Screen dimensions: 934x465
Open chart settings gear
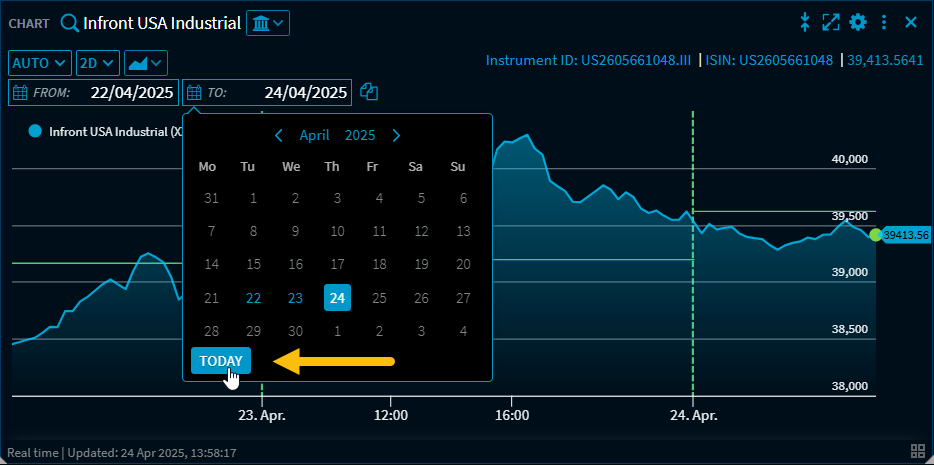[x=857, y=22]
